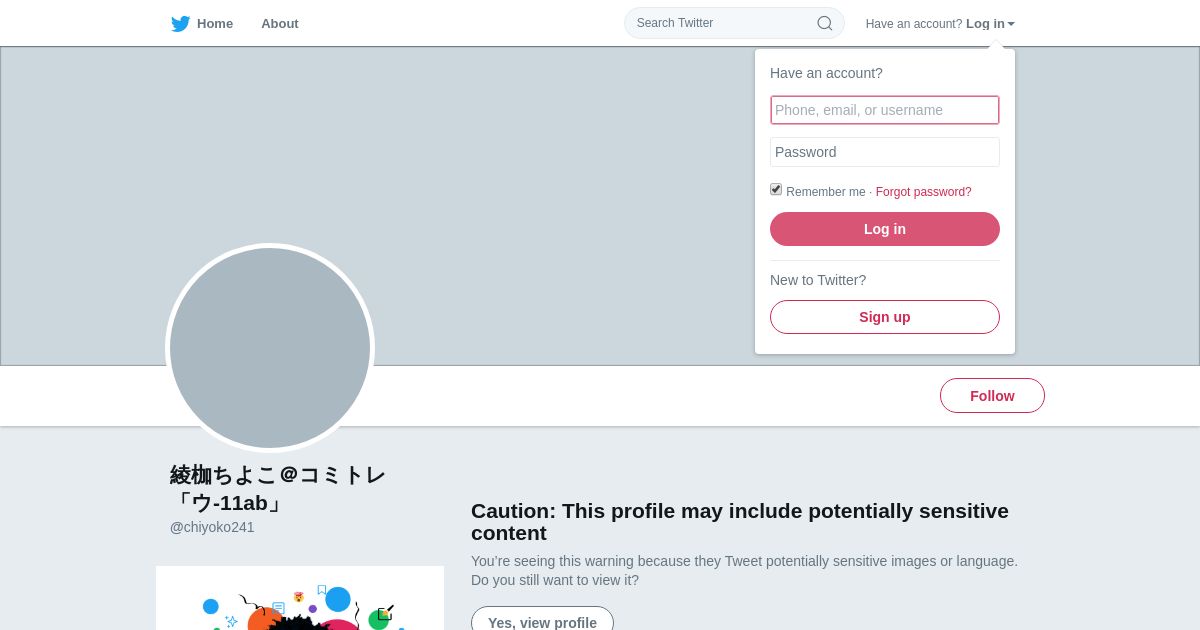Click the round profile avatar
Image resolution: width=1200 pixels, height=630 pixels.
[270, 348]
